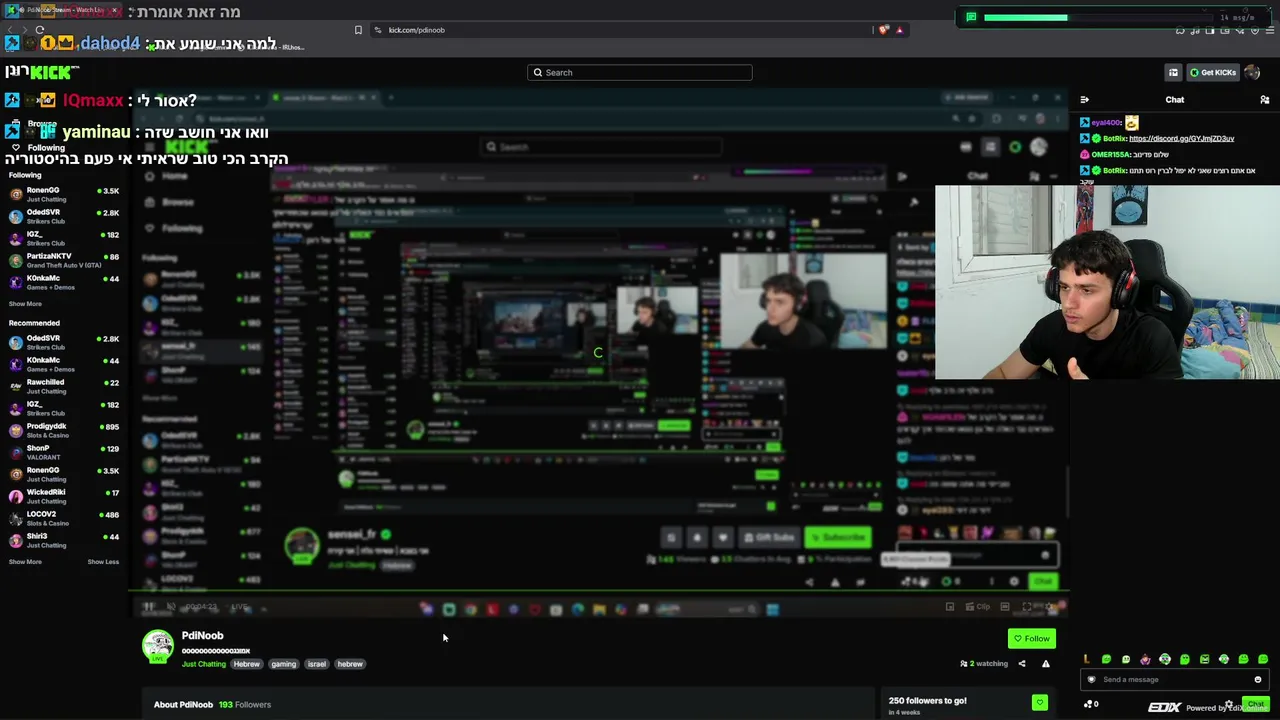This screenshot has height=720, width=1280.
Task: Open chat settings gear icon
Action: click(1229, 704)
